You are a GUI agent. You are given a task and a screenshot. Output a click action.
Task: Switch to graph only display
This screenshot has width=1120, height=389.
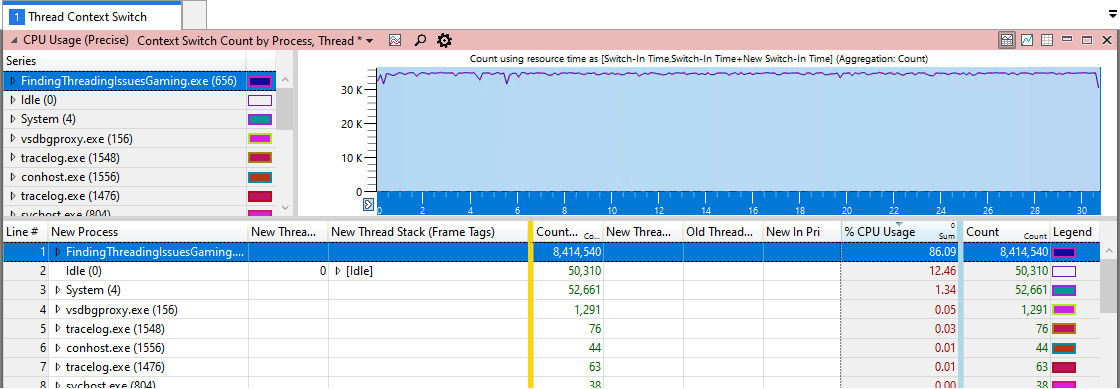tap(1027, 41)
